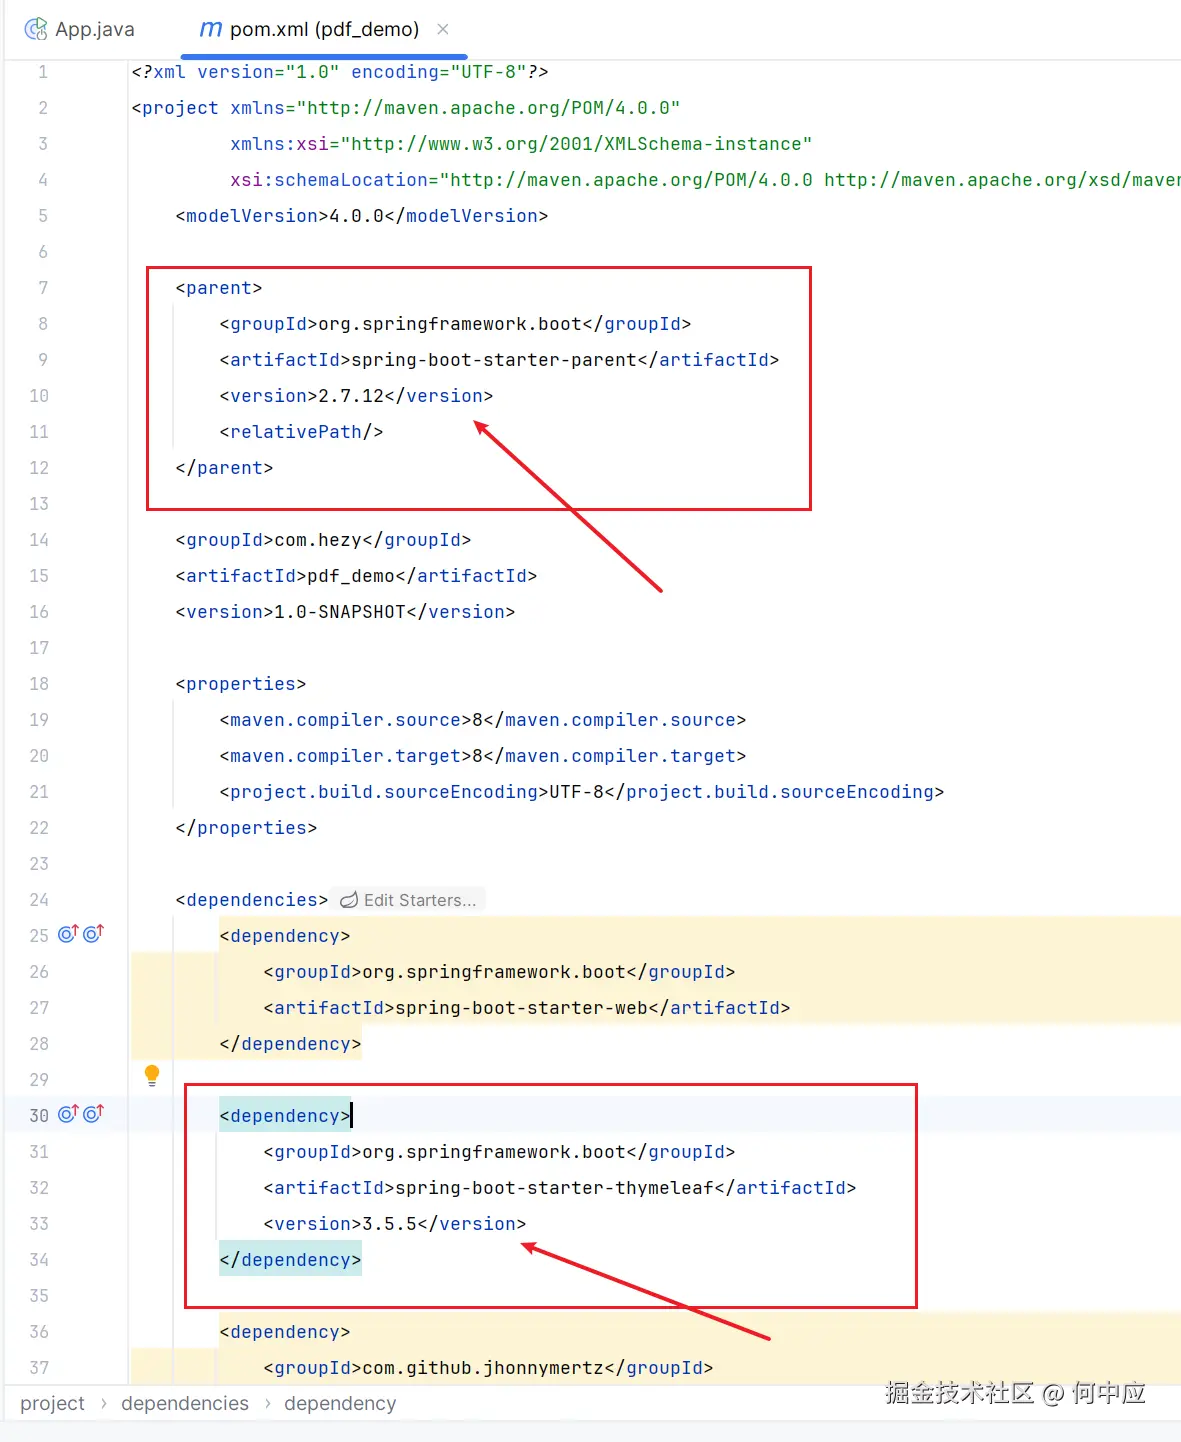Click the opening <properties> tag
The image size is (1181, 1442).
coord(241,684)
